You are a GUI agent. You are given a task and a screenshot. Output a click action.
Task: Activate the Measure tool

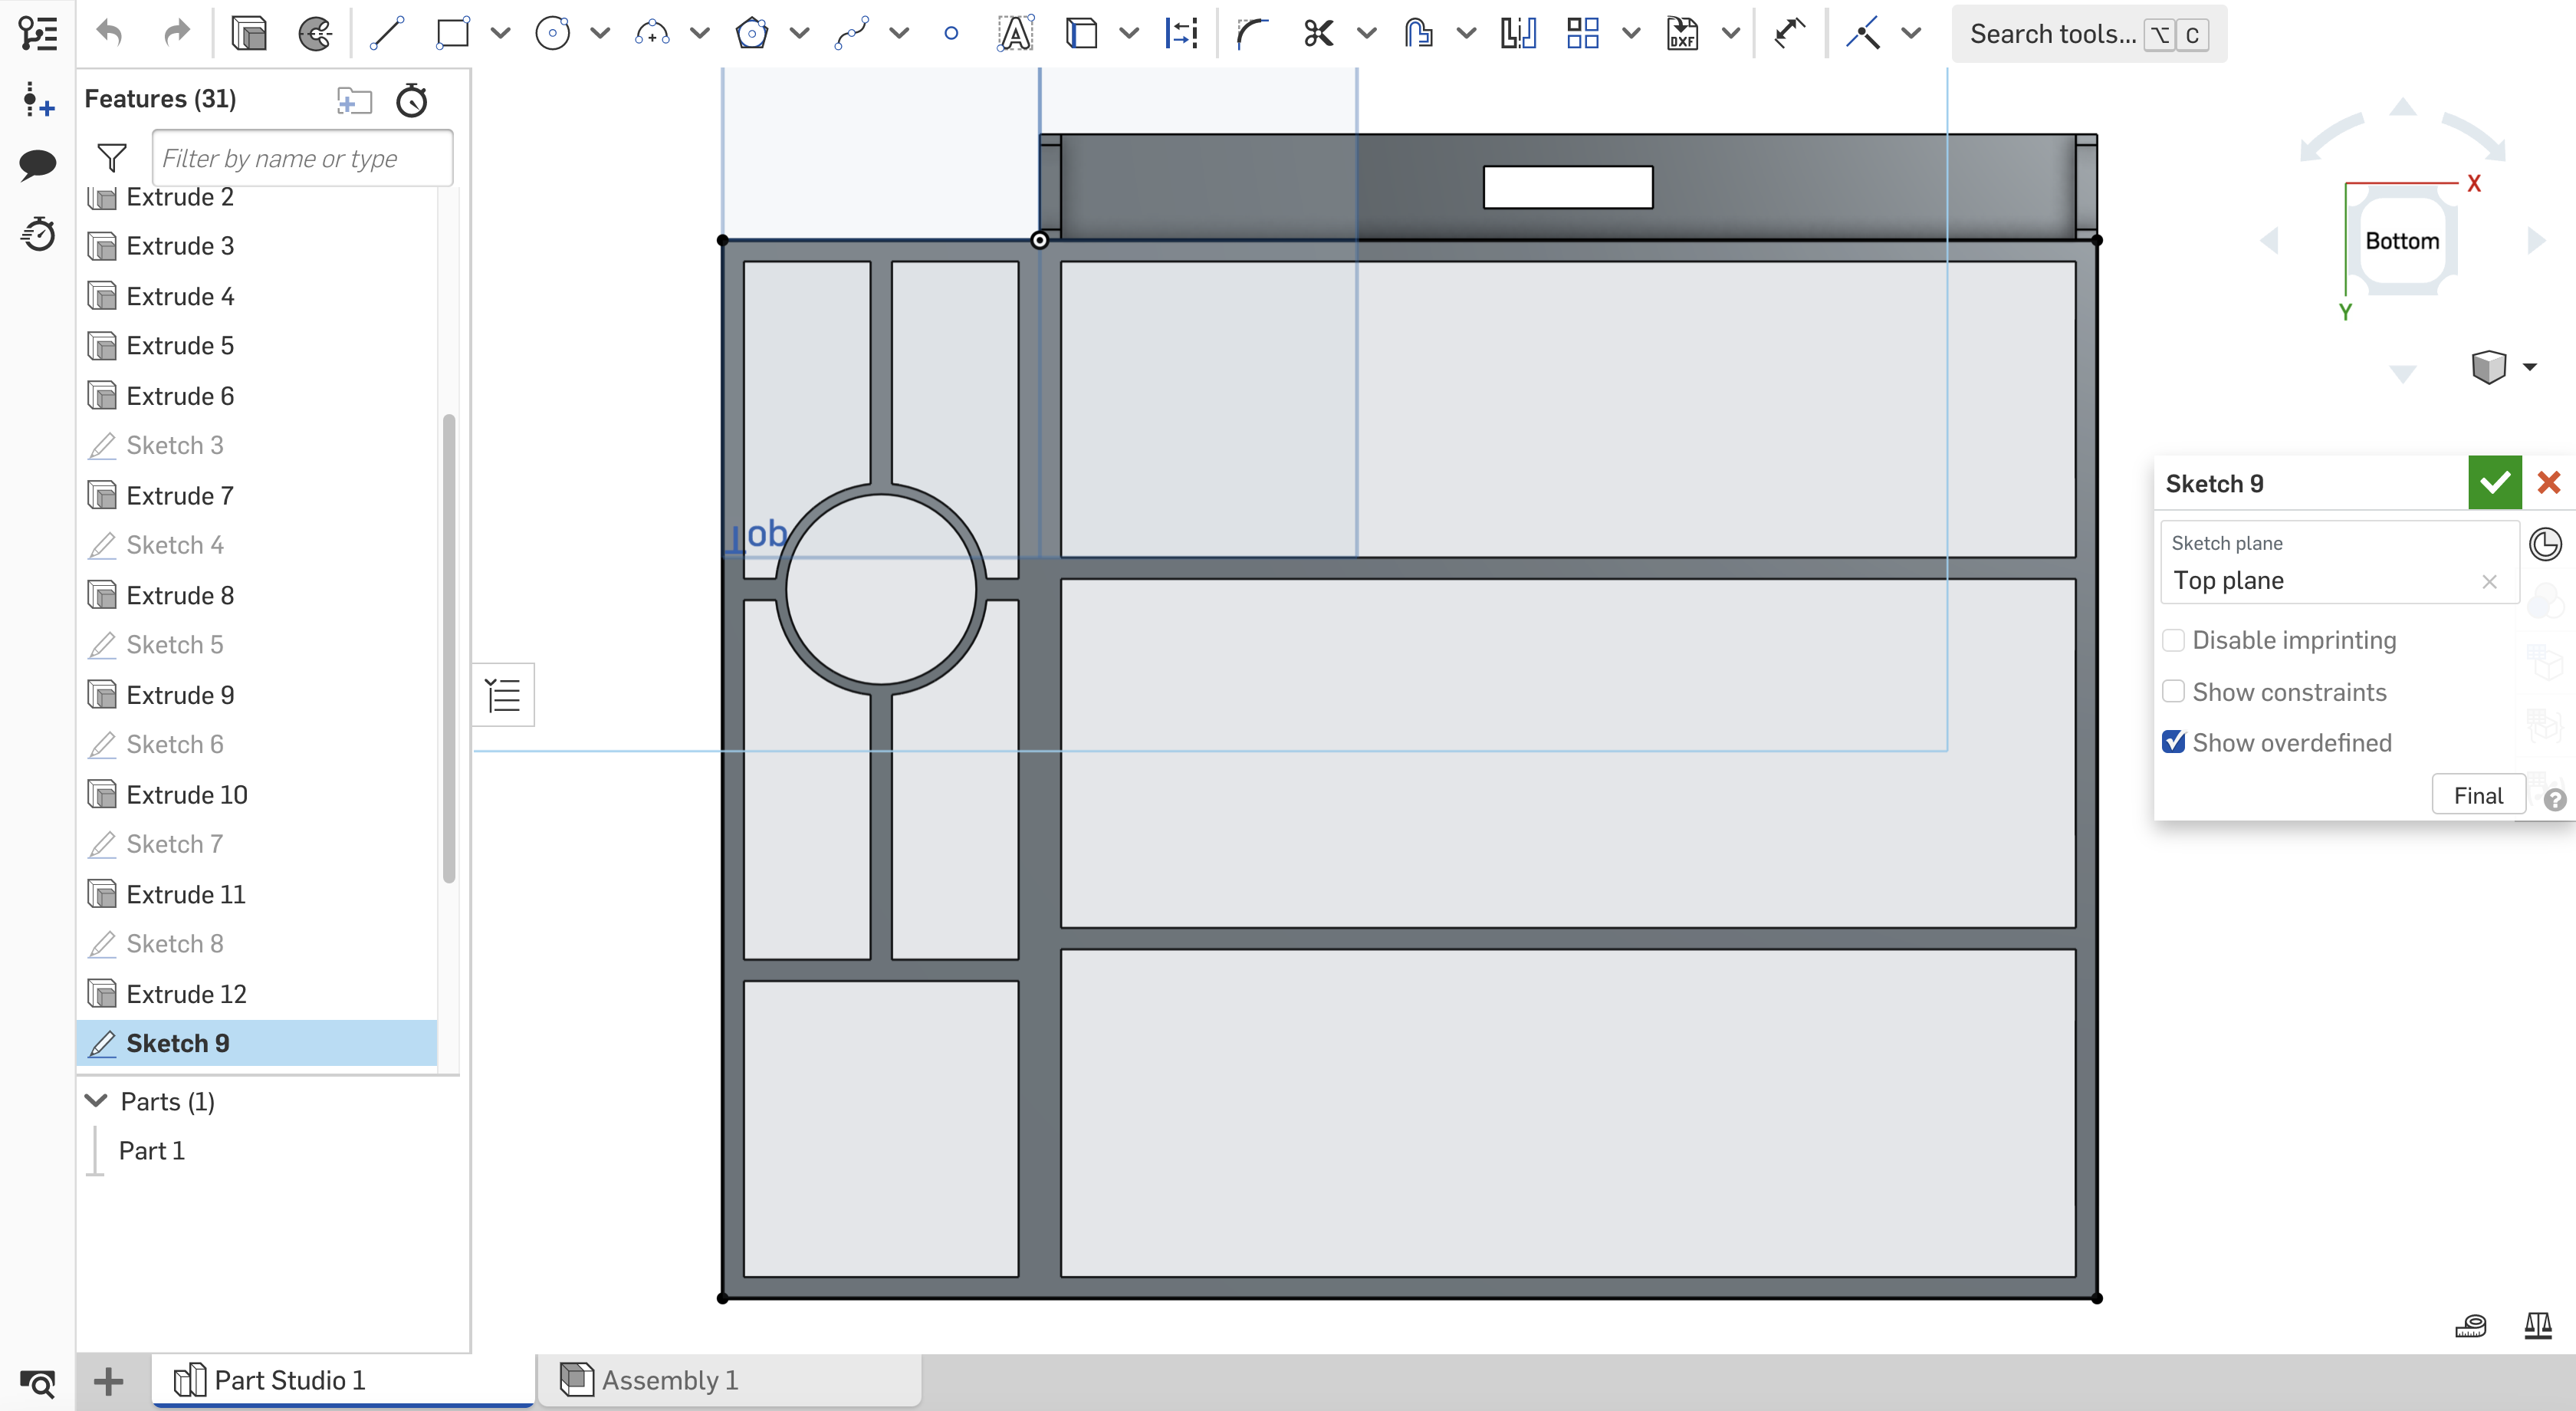(2470, 1325)
